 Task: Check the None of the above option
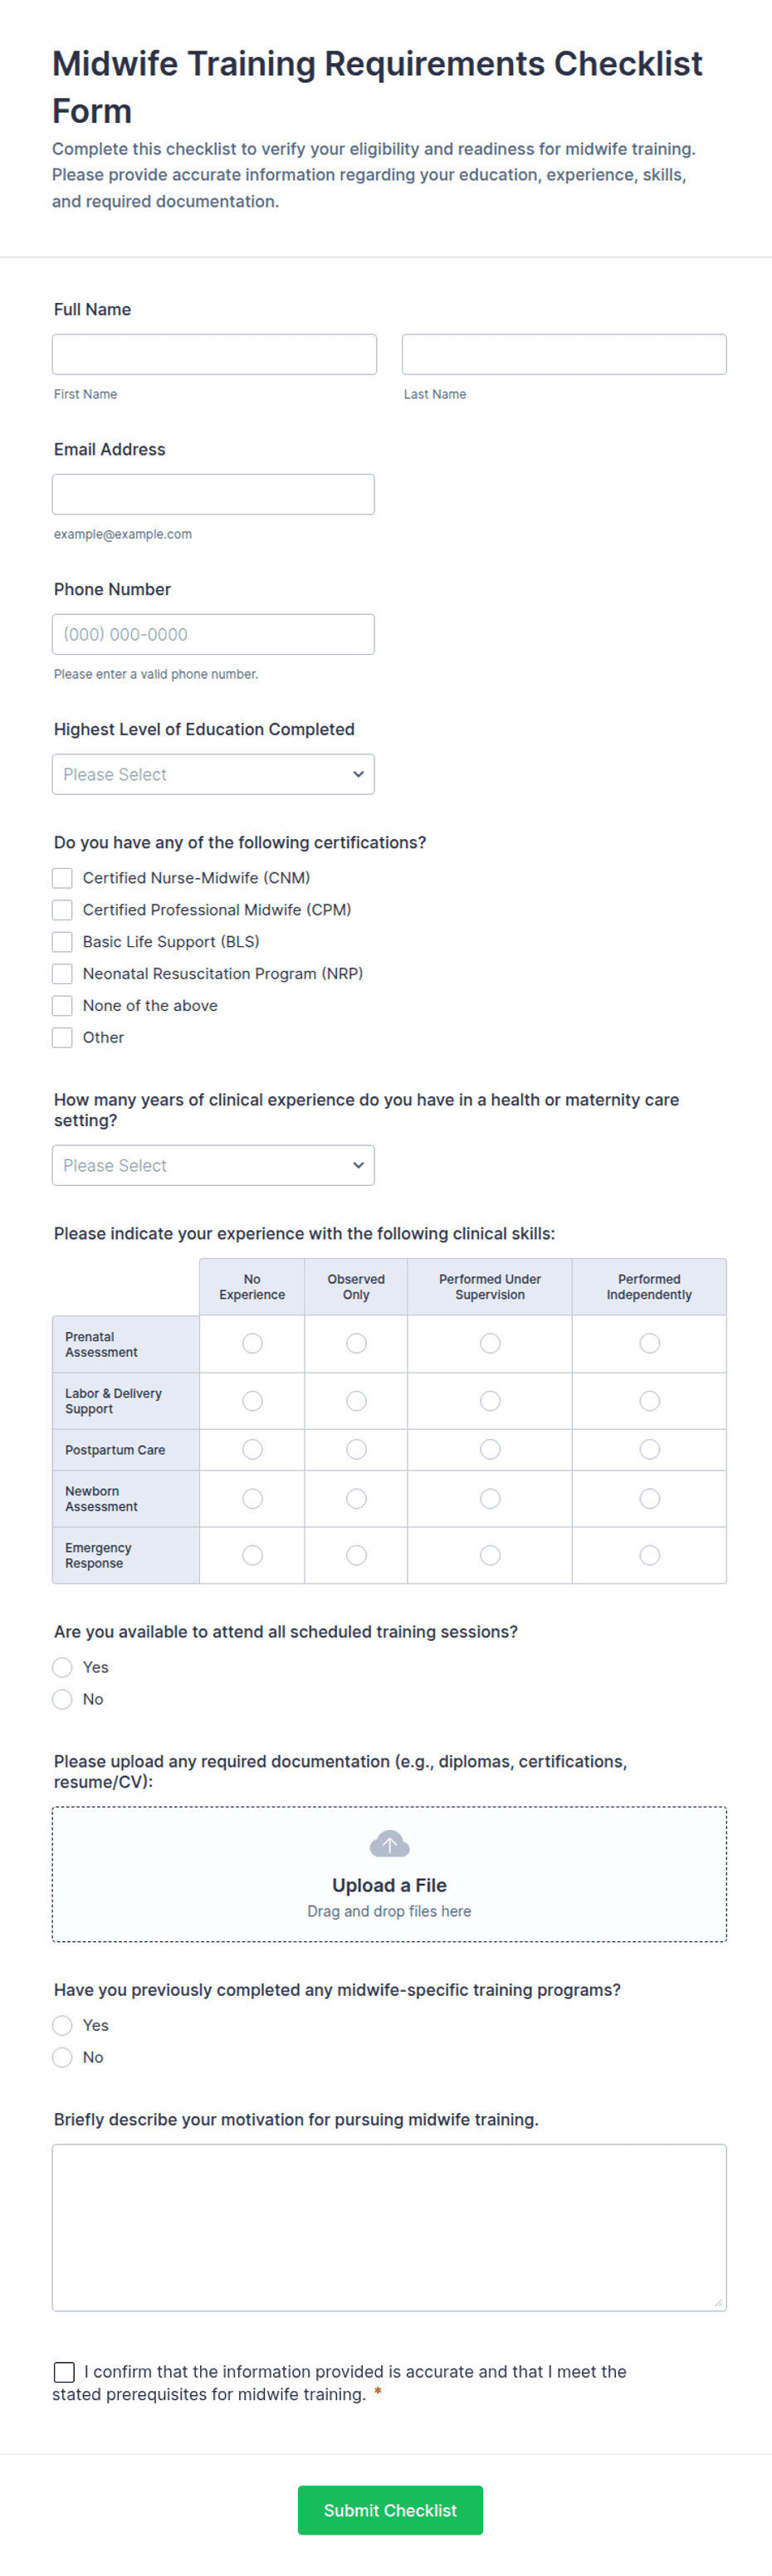(x=63, y=1006)
